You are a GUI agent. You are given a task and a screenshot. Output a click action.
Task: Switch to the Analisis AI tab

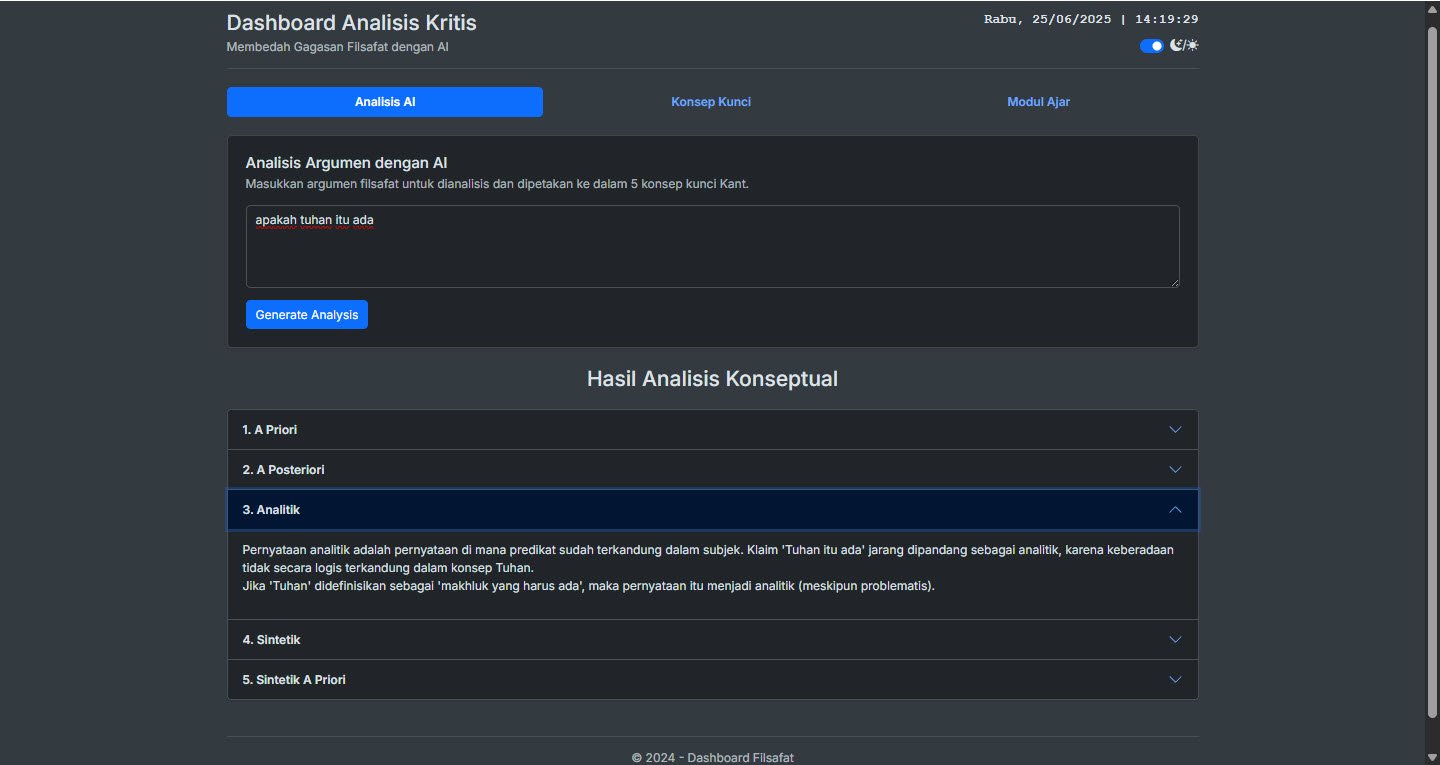385,102
